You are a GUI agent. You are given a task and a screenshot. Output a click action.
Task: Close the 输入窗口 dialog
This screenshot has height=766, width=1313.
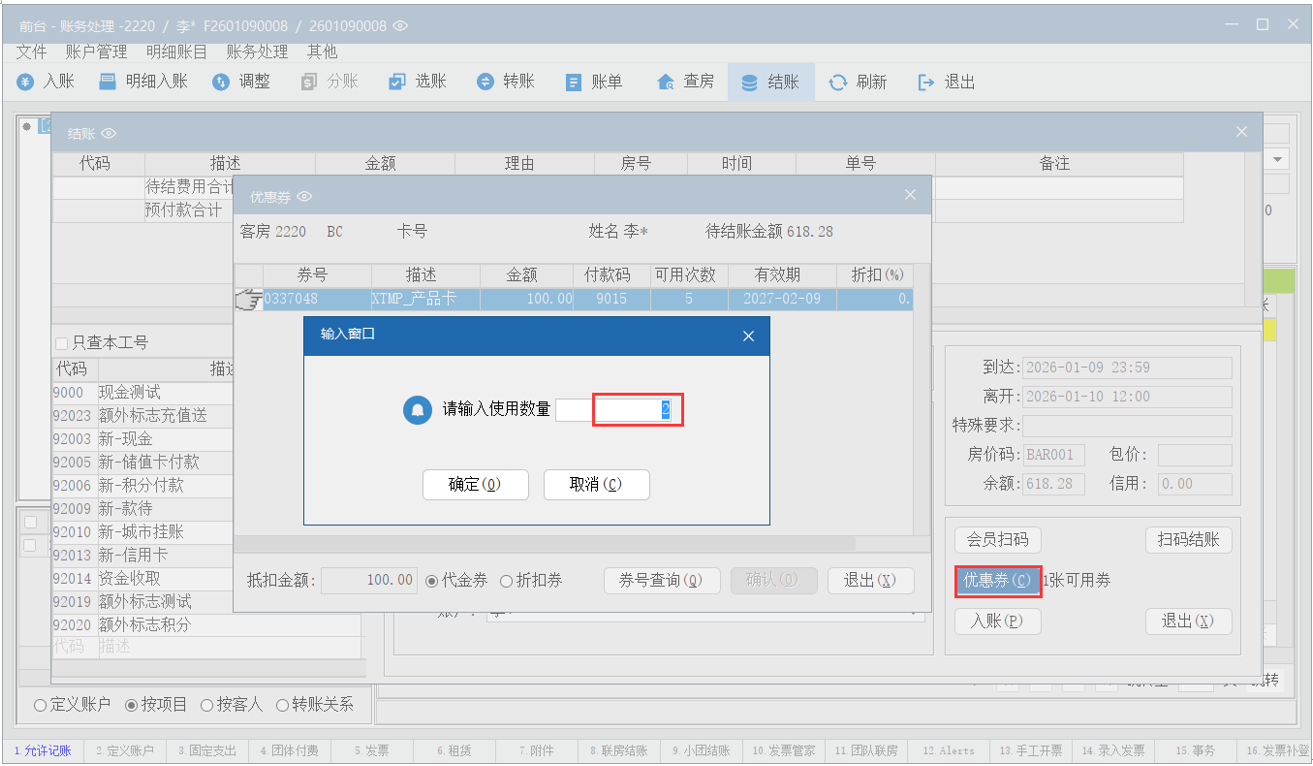click(748, 336)
